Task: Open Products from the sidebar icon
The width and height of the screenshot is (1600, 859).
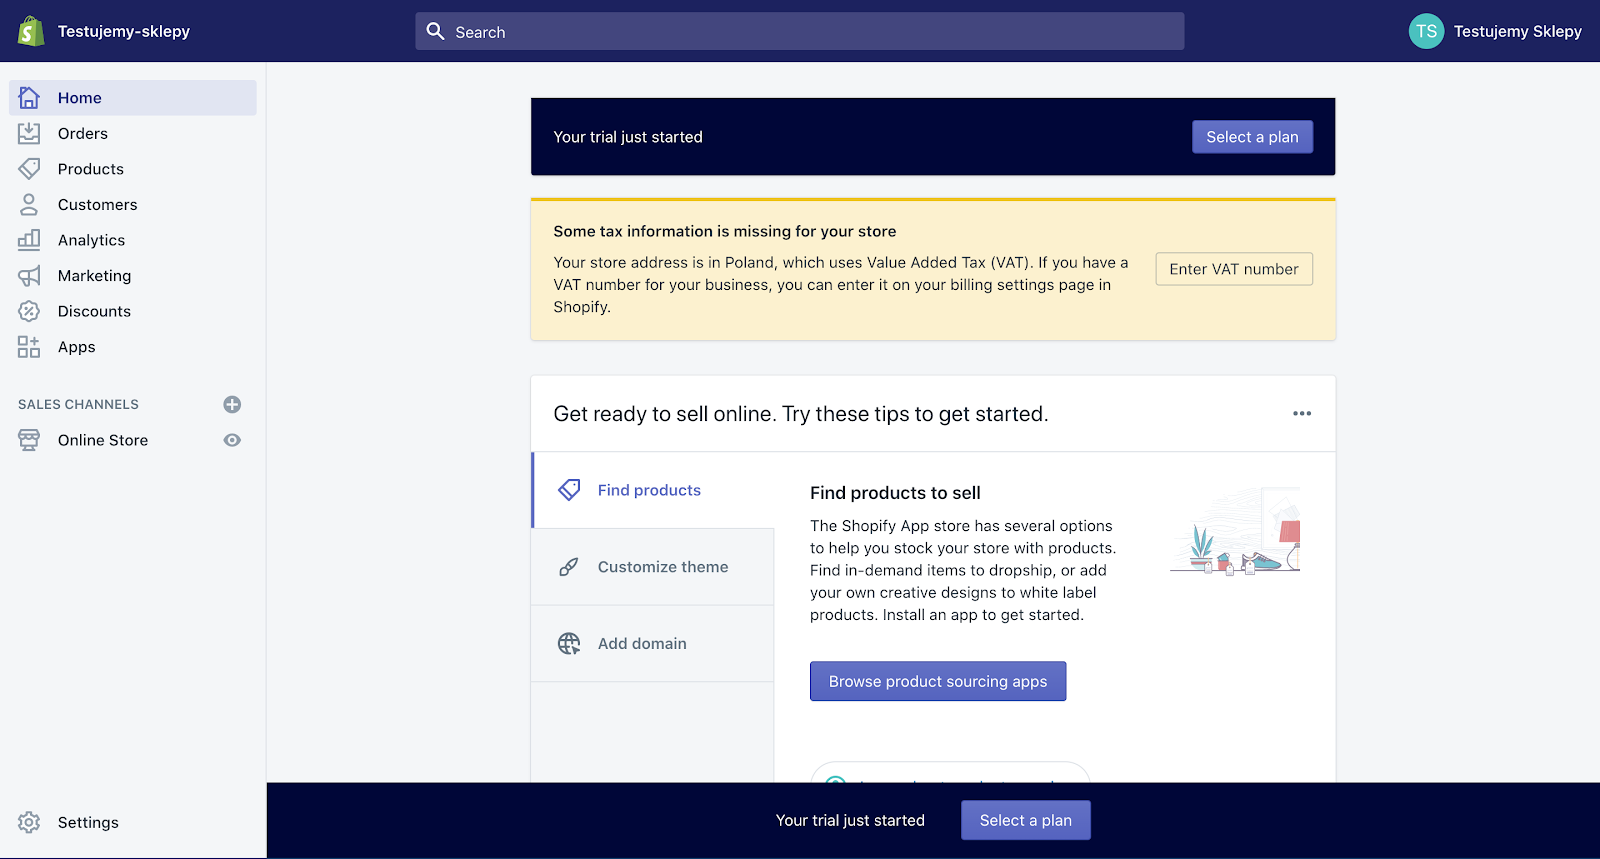Action: click(29, 168)
